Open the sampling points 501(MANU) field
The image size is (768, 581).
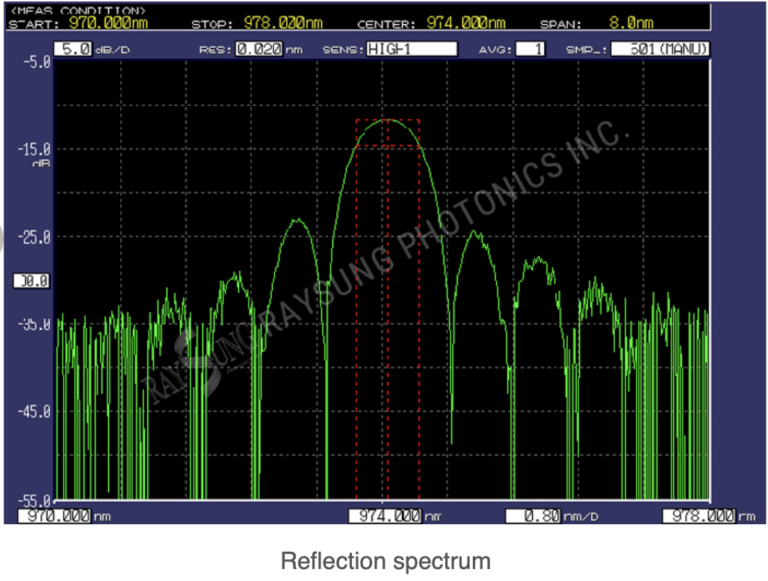pos(661,49)
